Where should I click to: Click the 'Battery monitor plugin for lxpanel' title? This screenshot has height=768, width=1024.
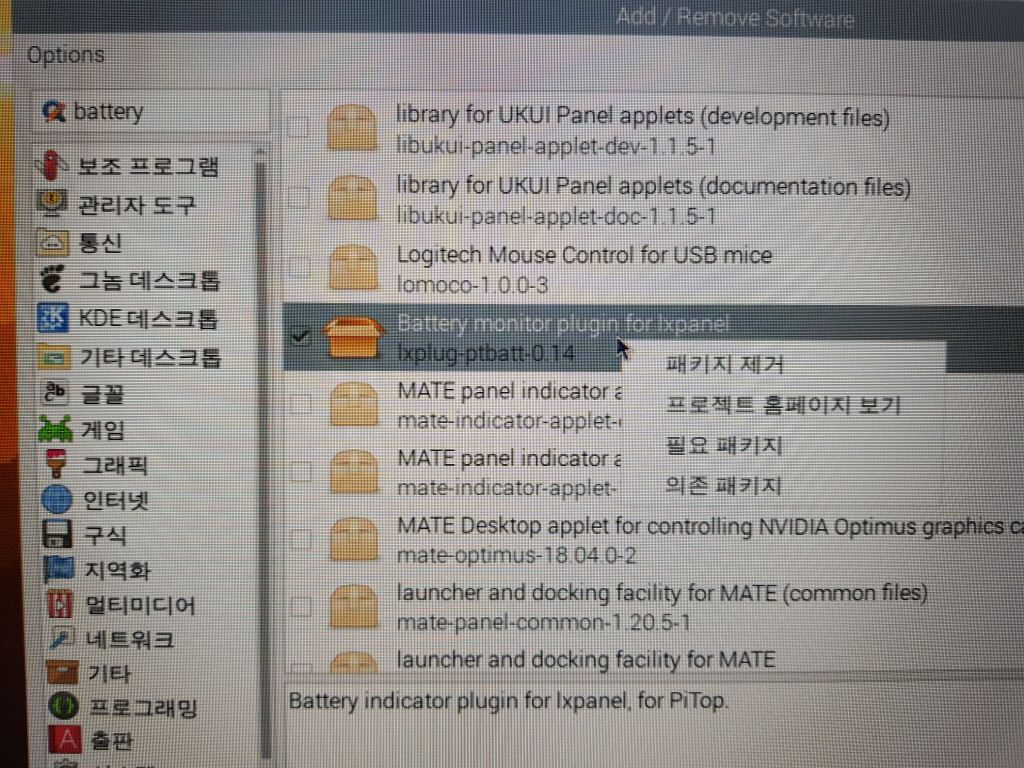click(563, 323)
